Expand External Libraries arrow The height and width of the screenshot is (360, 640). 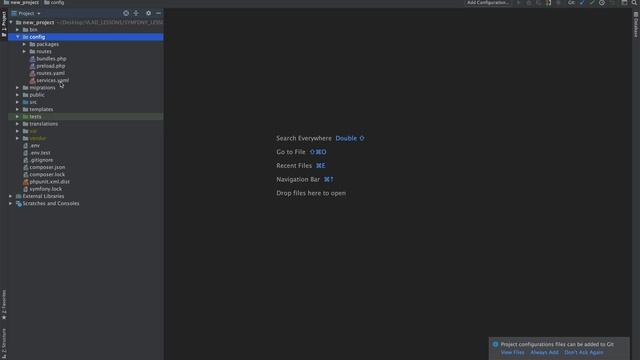[x=11, y=196]
